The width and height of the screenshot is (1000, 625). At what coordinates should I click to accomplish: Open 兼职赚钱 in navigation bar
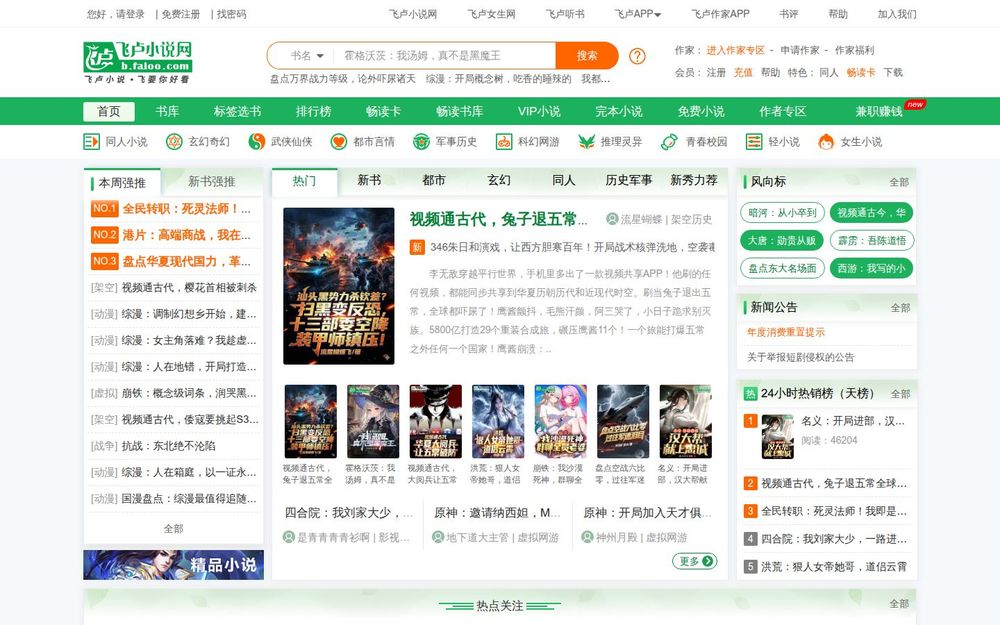(x=879, y=112)
